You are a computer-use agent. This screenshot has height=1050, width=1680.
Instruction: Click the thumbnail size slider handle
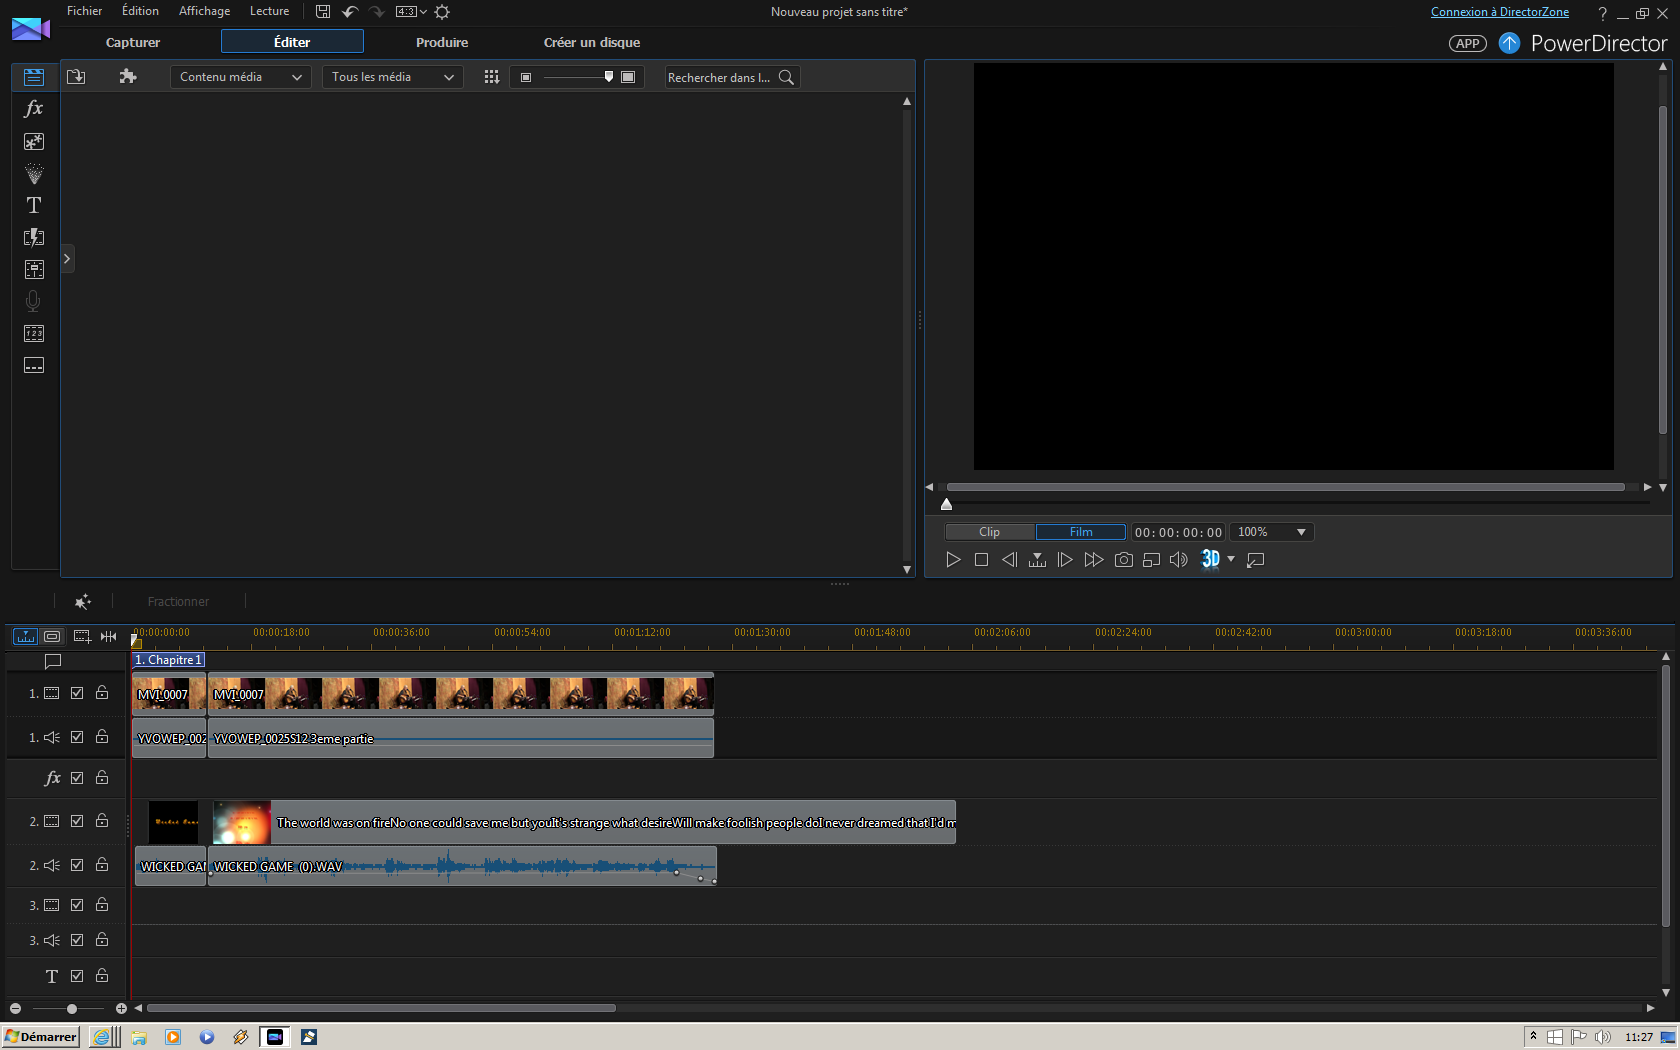pyautogui.click(x=608, y=77)
